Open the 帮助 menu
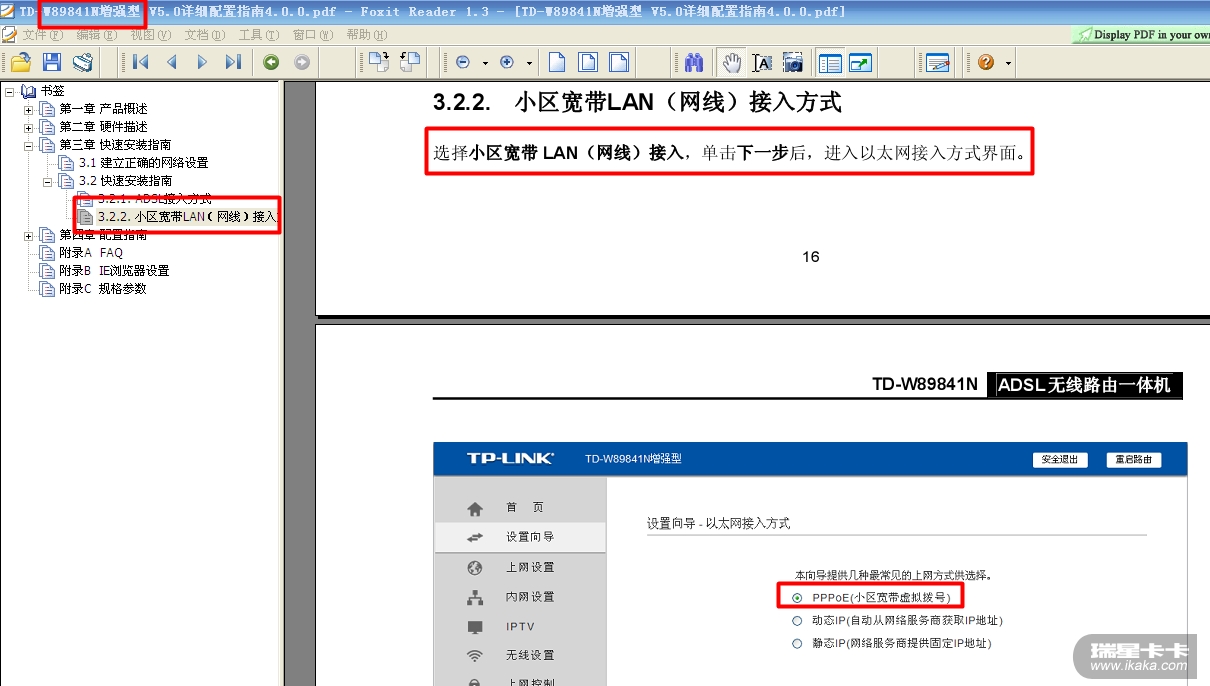This screenshot has width=1210, height=686. [x=366, y=35]
